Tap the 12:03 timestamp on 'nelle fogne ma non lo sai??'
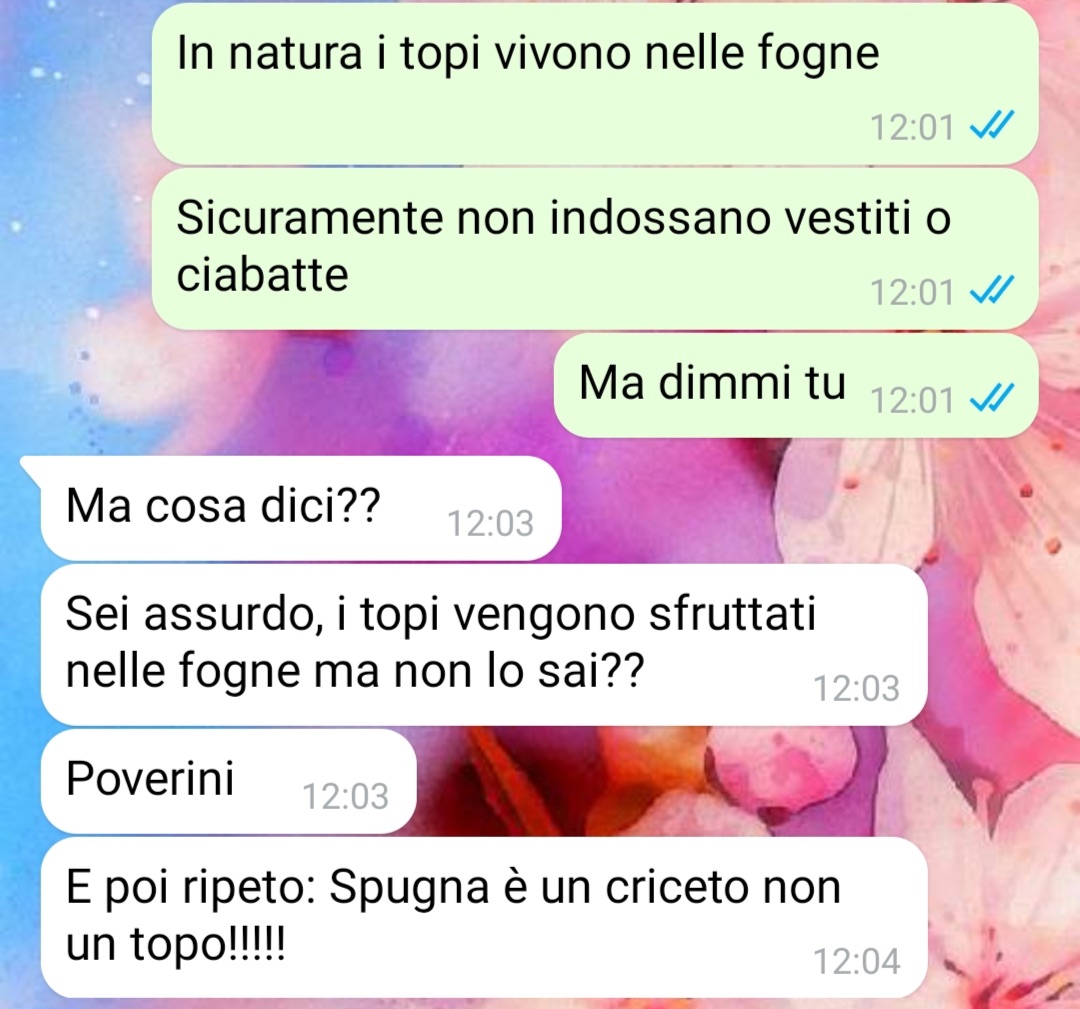The image size is (1080, 1009). (x=857, y=688)
